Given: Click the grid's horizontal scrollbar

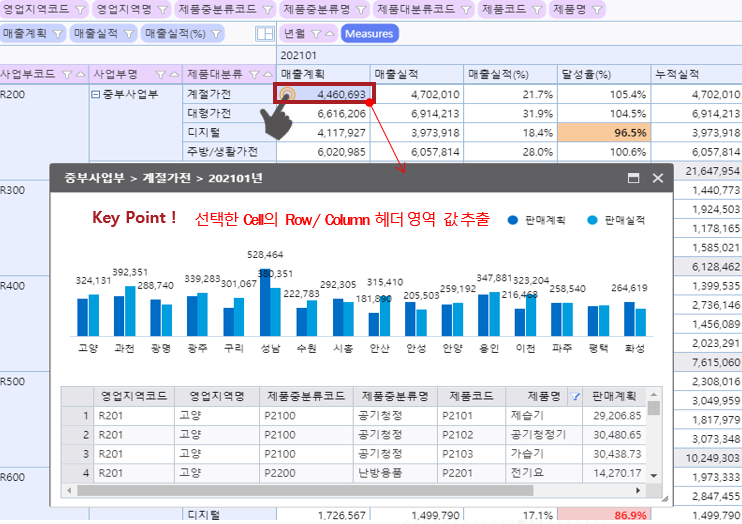Looking at the screenshot, I should click(300, 490).
